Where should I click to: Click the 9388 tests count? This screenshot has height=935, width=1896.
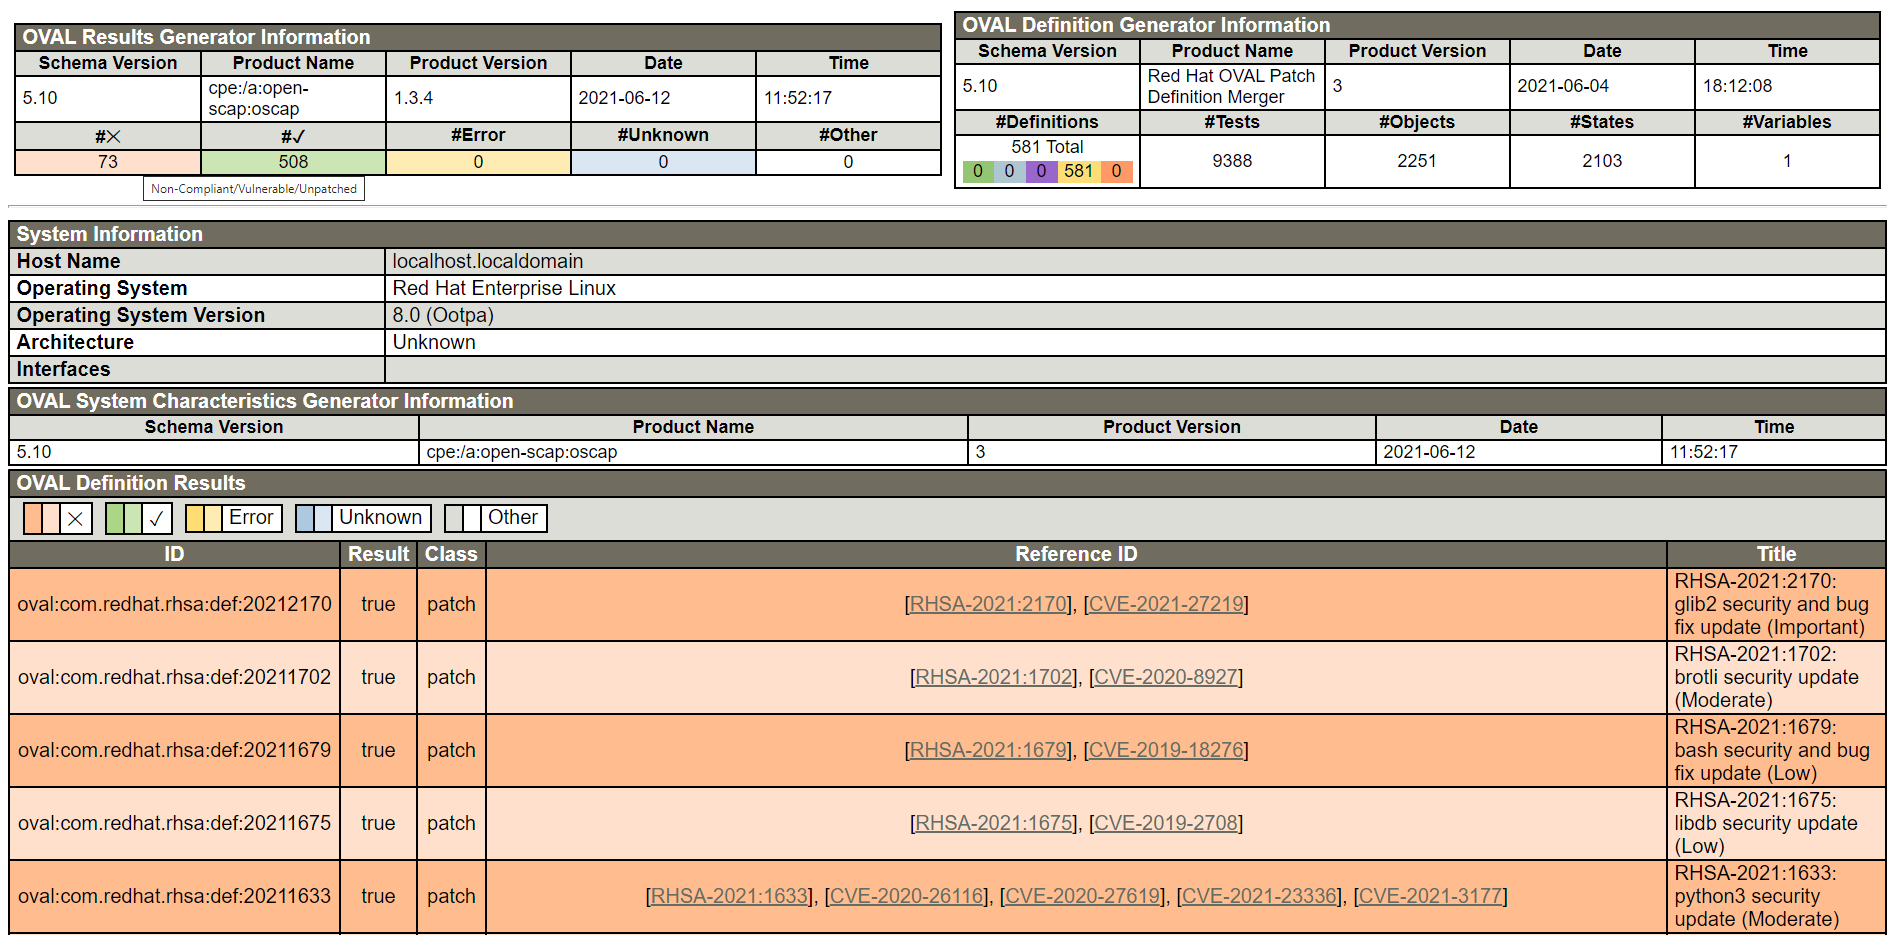point(1232,161)
